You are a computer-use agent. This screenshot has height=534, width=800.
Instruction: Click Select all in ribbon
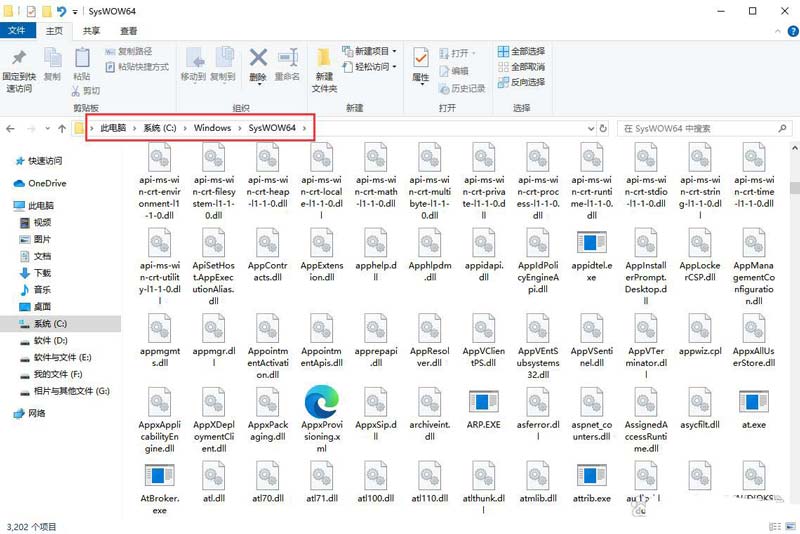point(521,51)
